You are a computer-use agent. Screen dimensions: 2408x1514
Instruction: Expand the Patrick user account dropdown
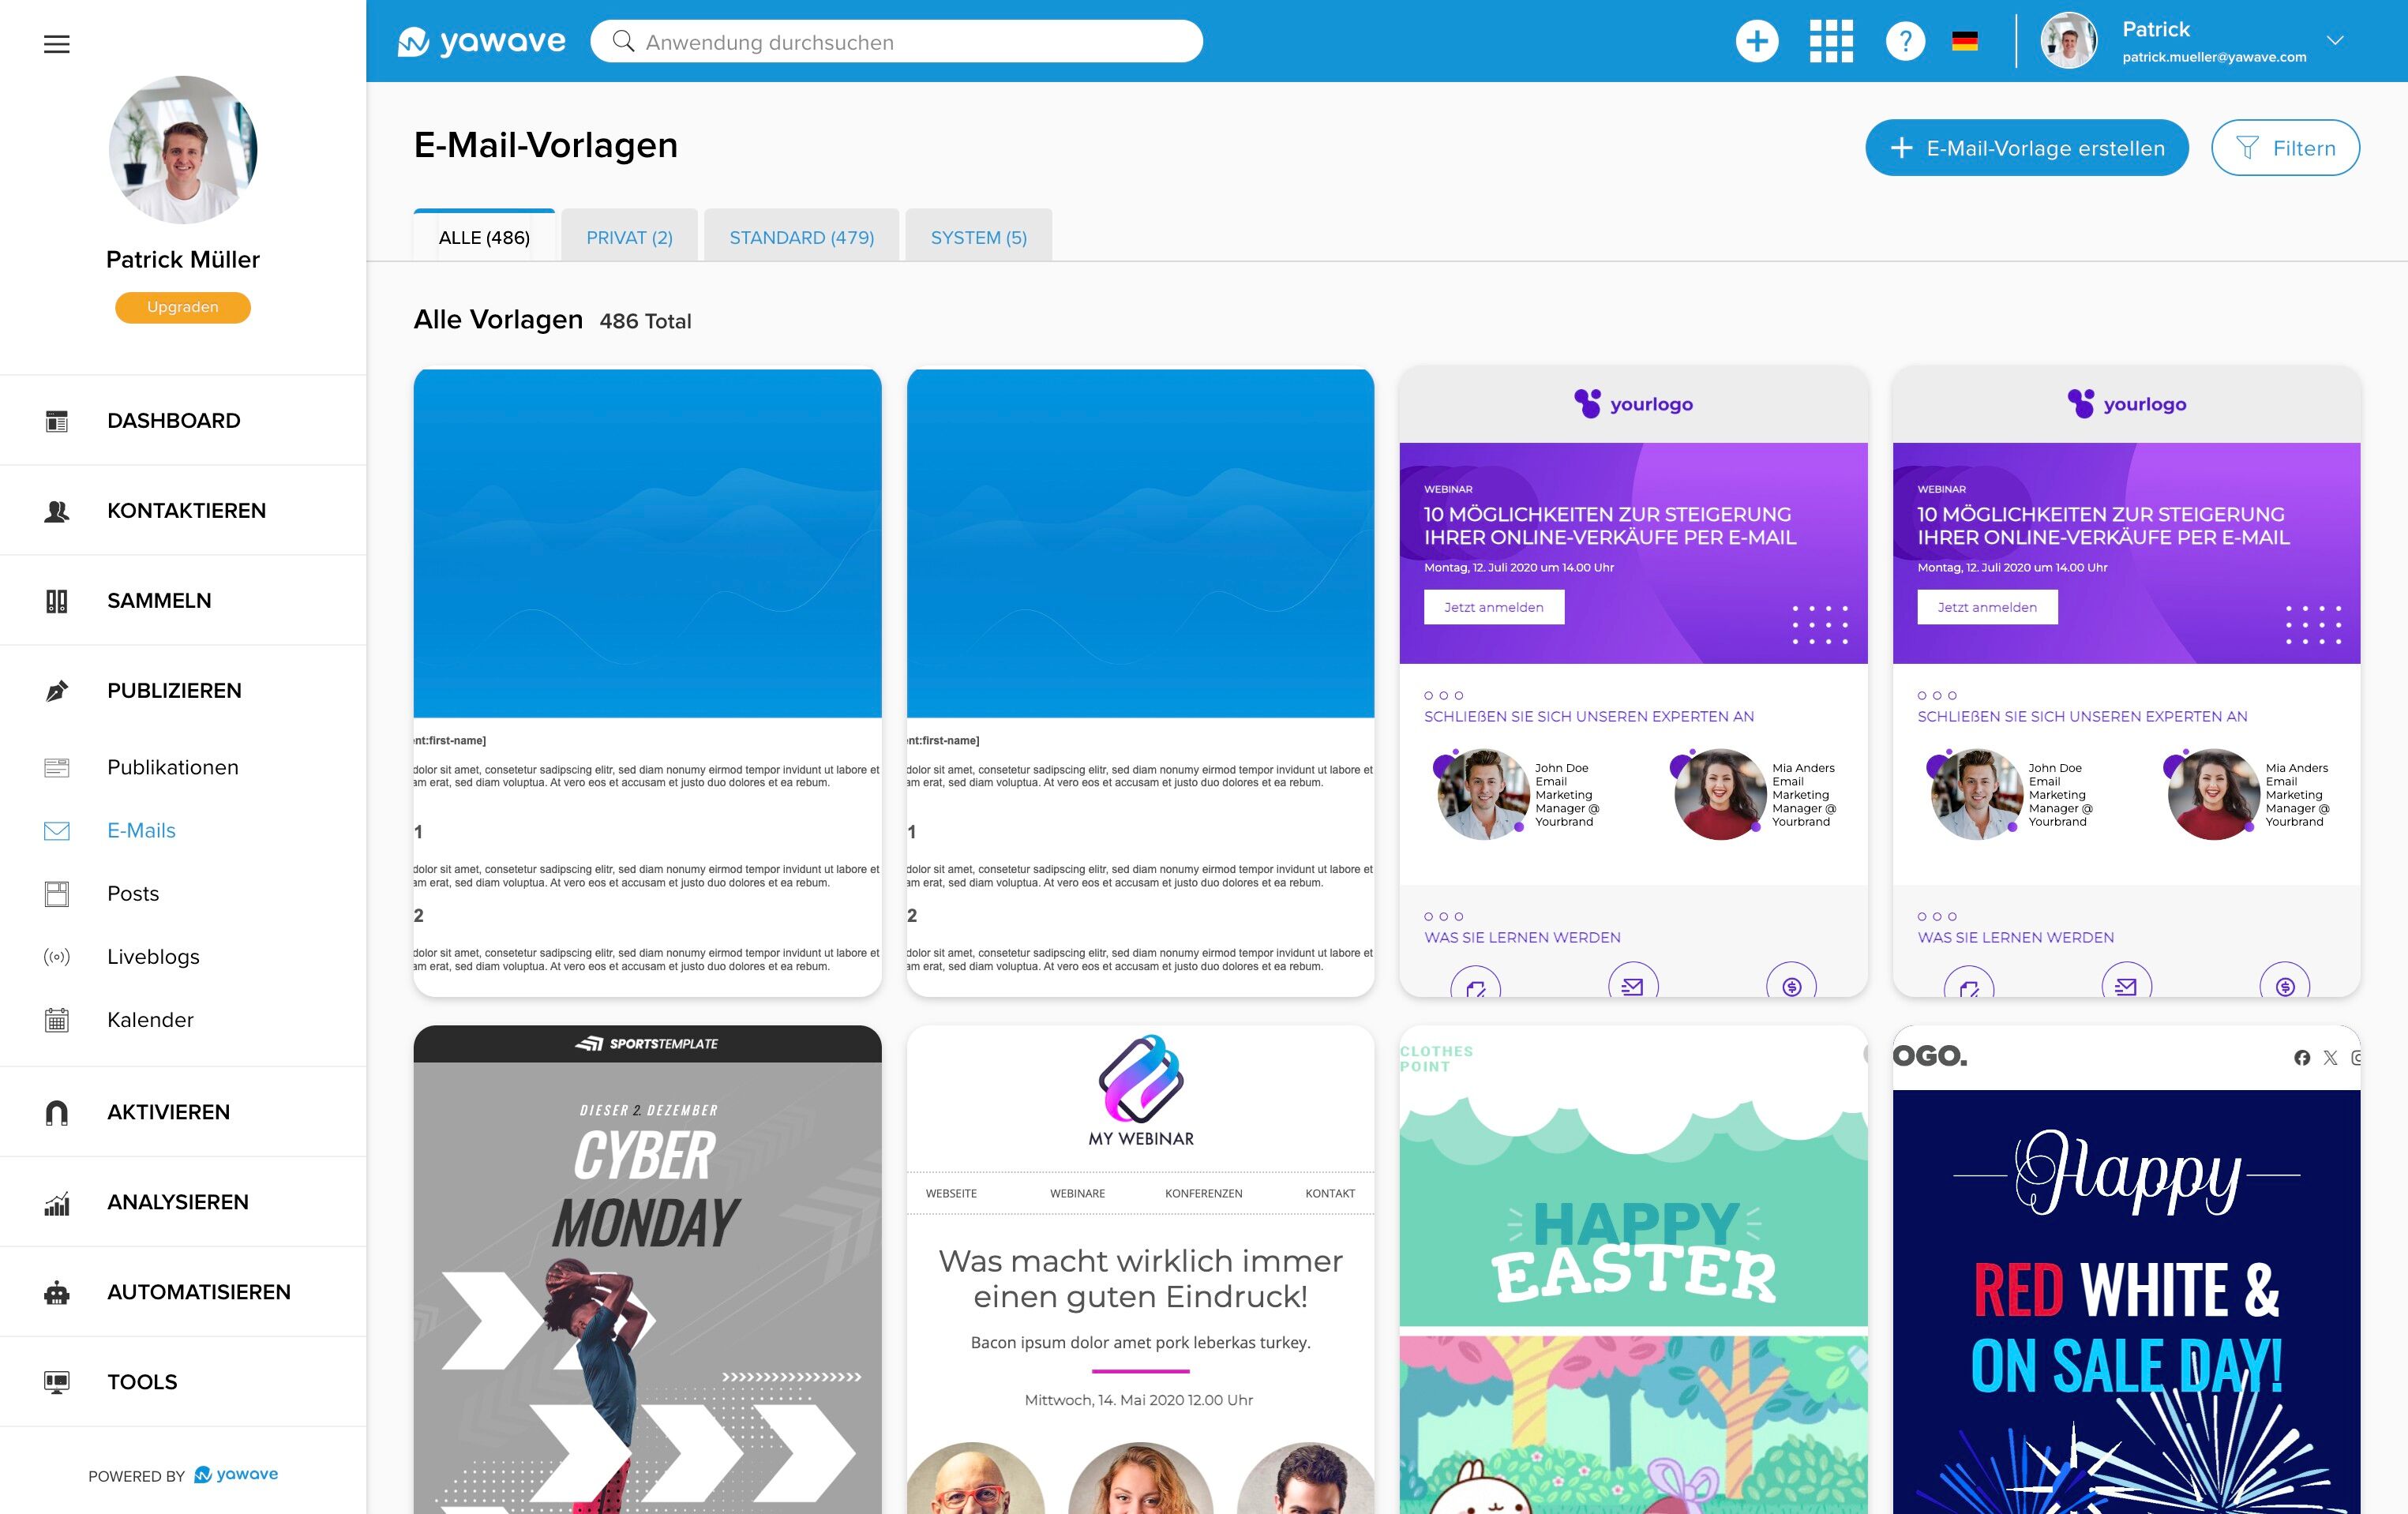(2334, 41)
